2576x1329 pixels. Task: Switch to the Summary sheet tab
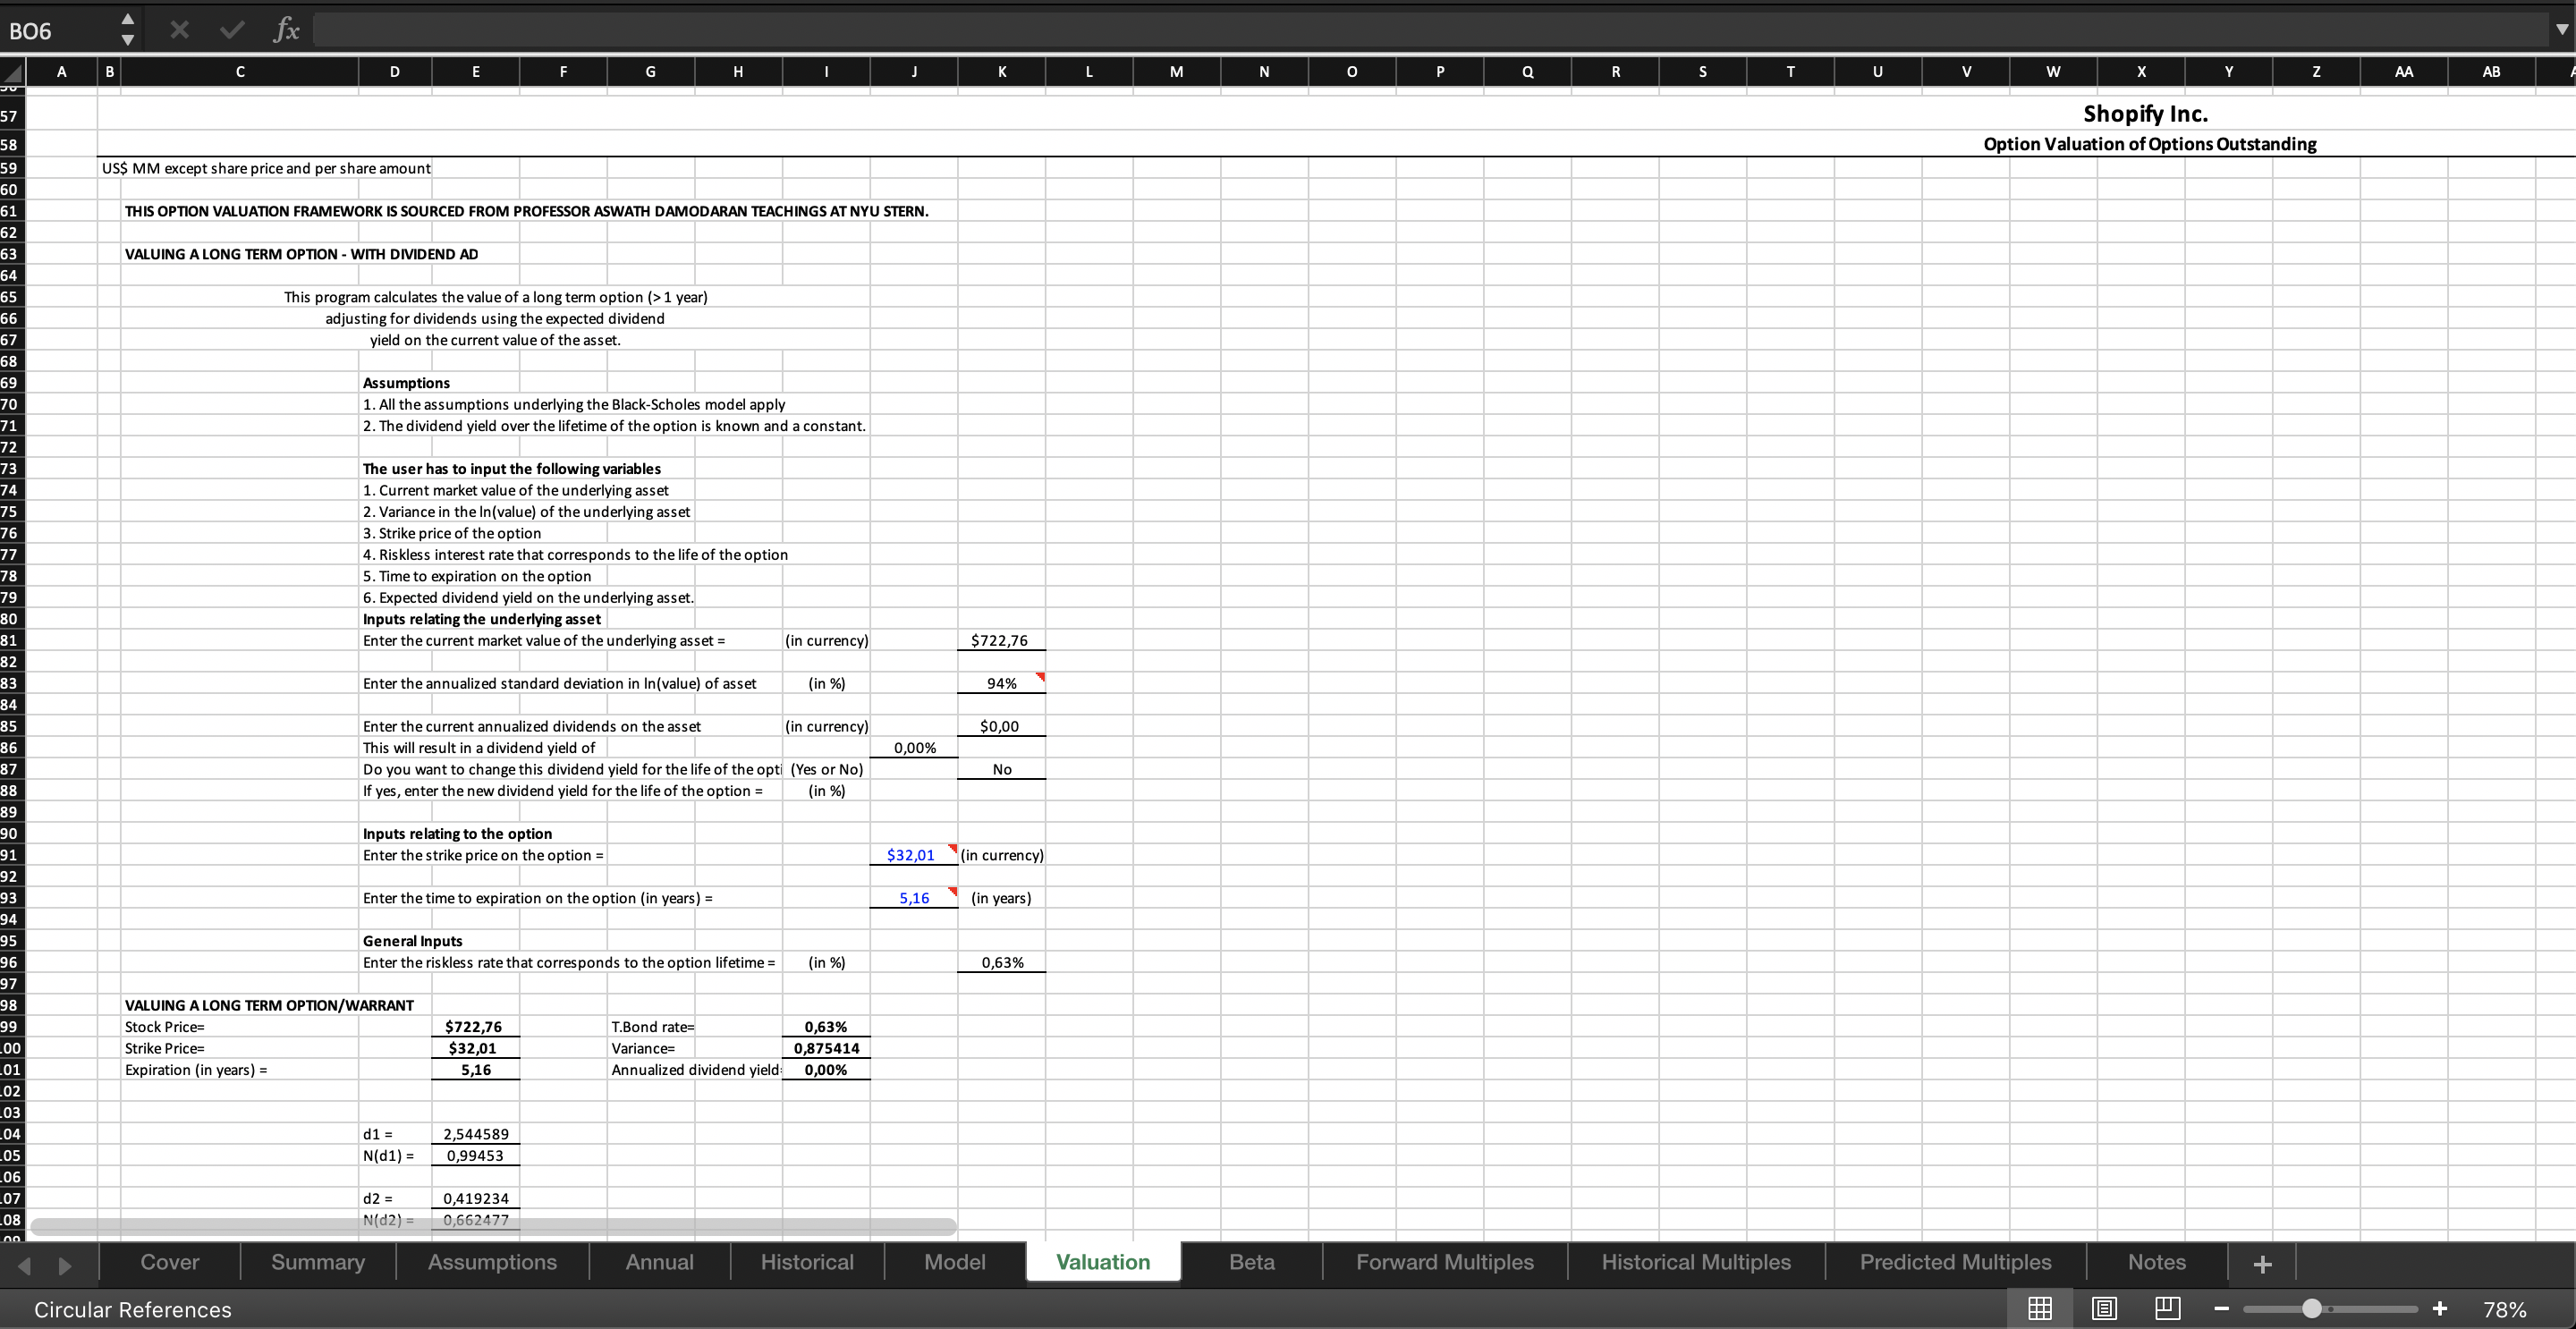pos(318,1262)
